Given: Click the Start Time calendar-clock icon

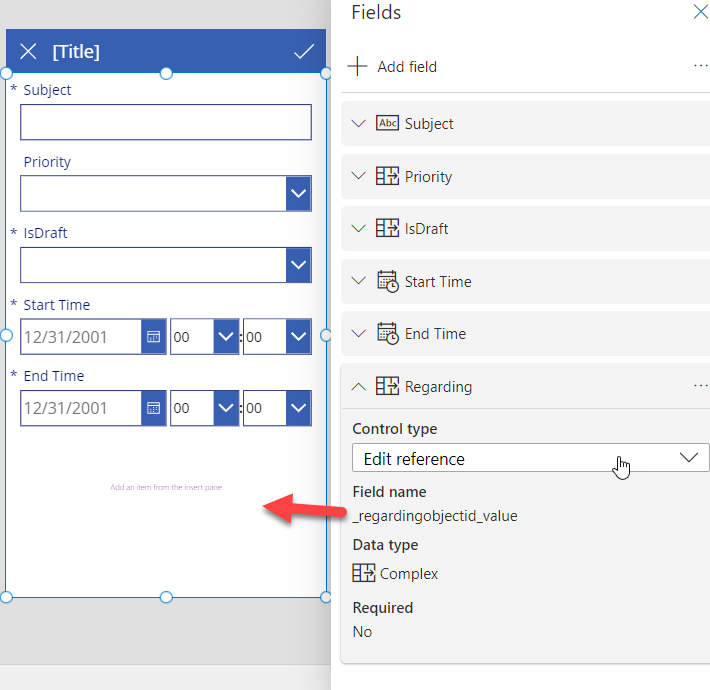Looking at the screenshot, I should [x=388, y=282].
